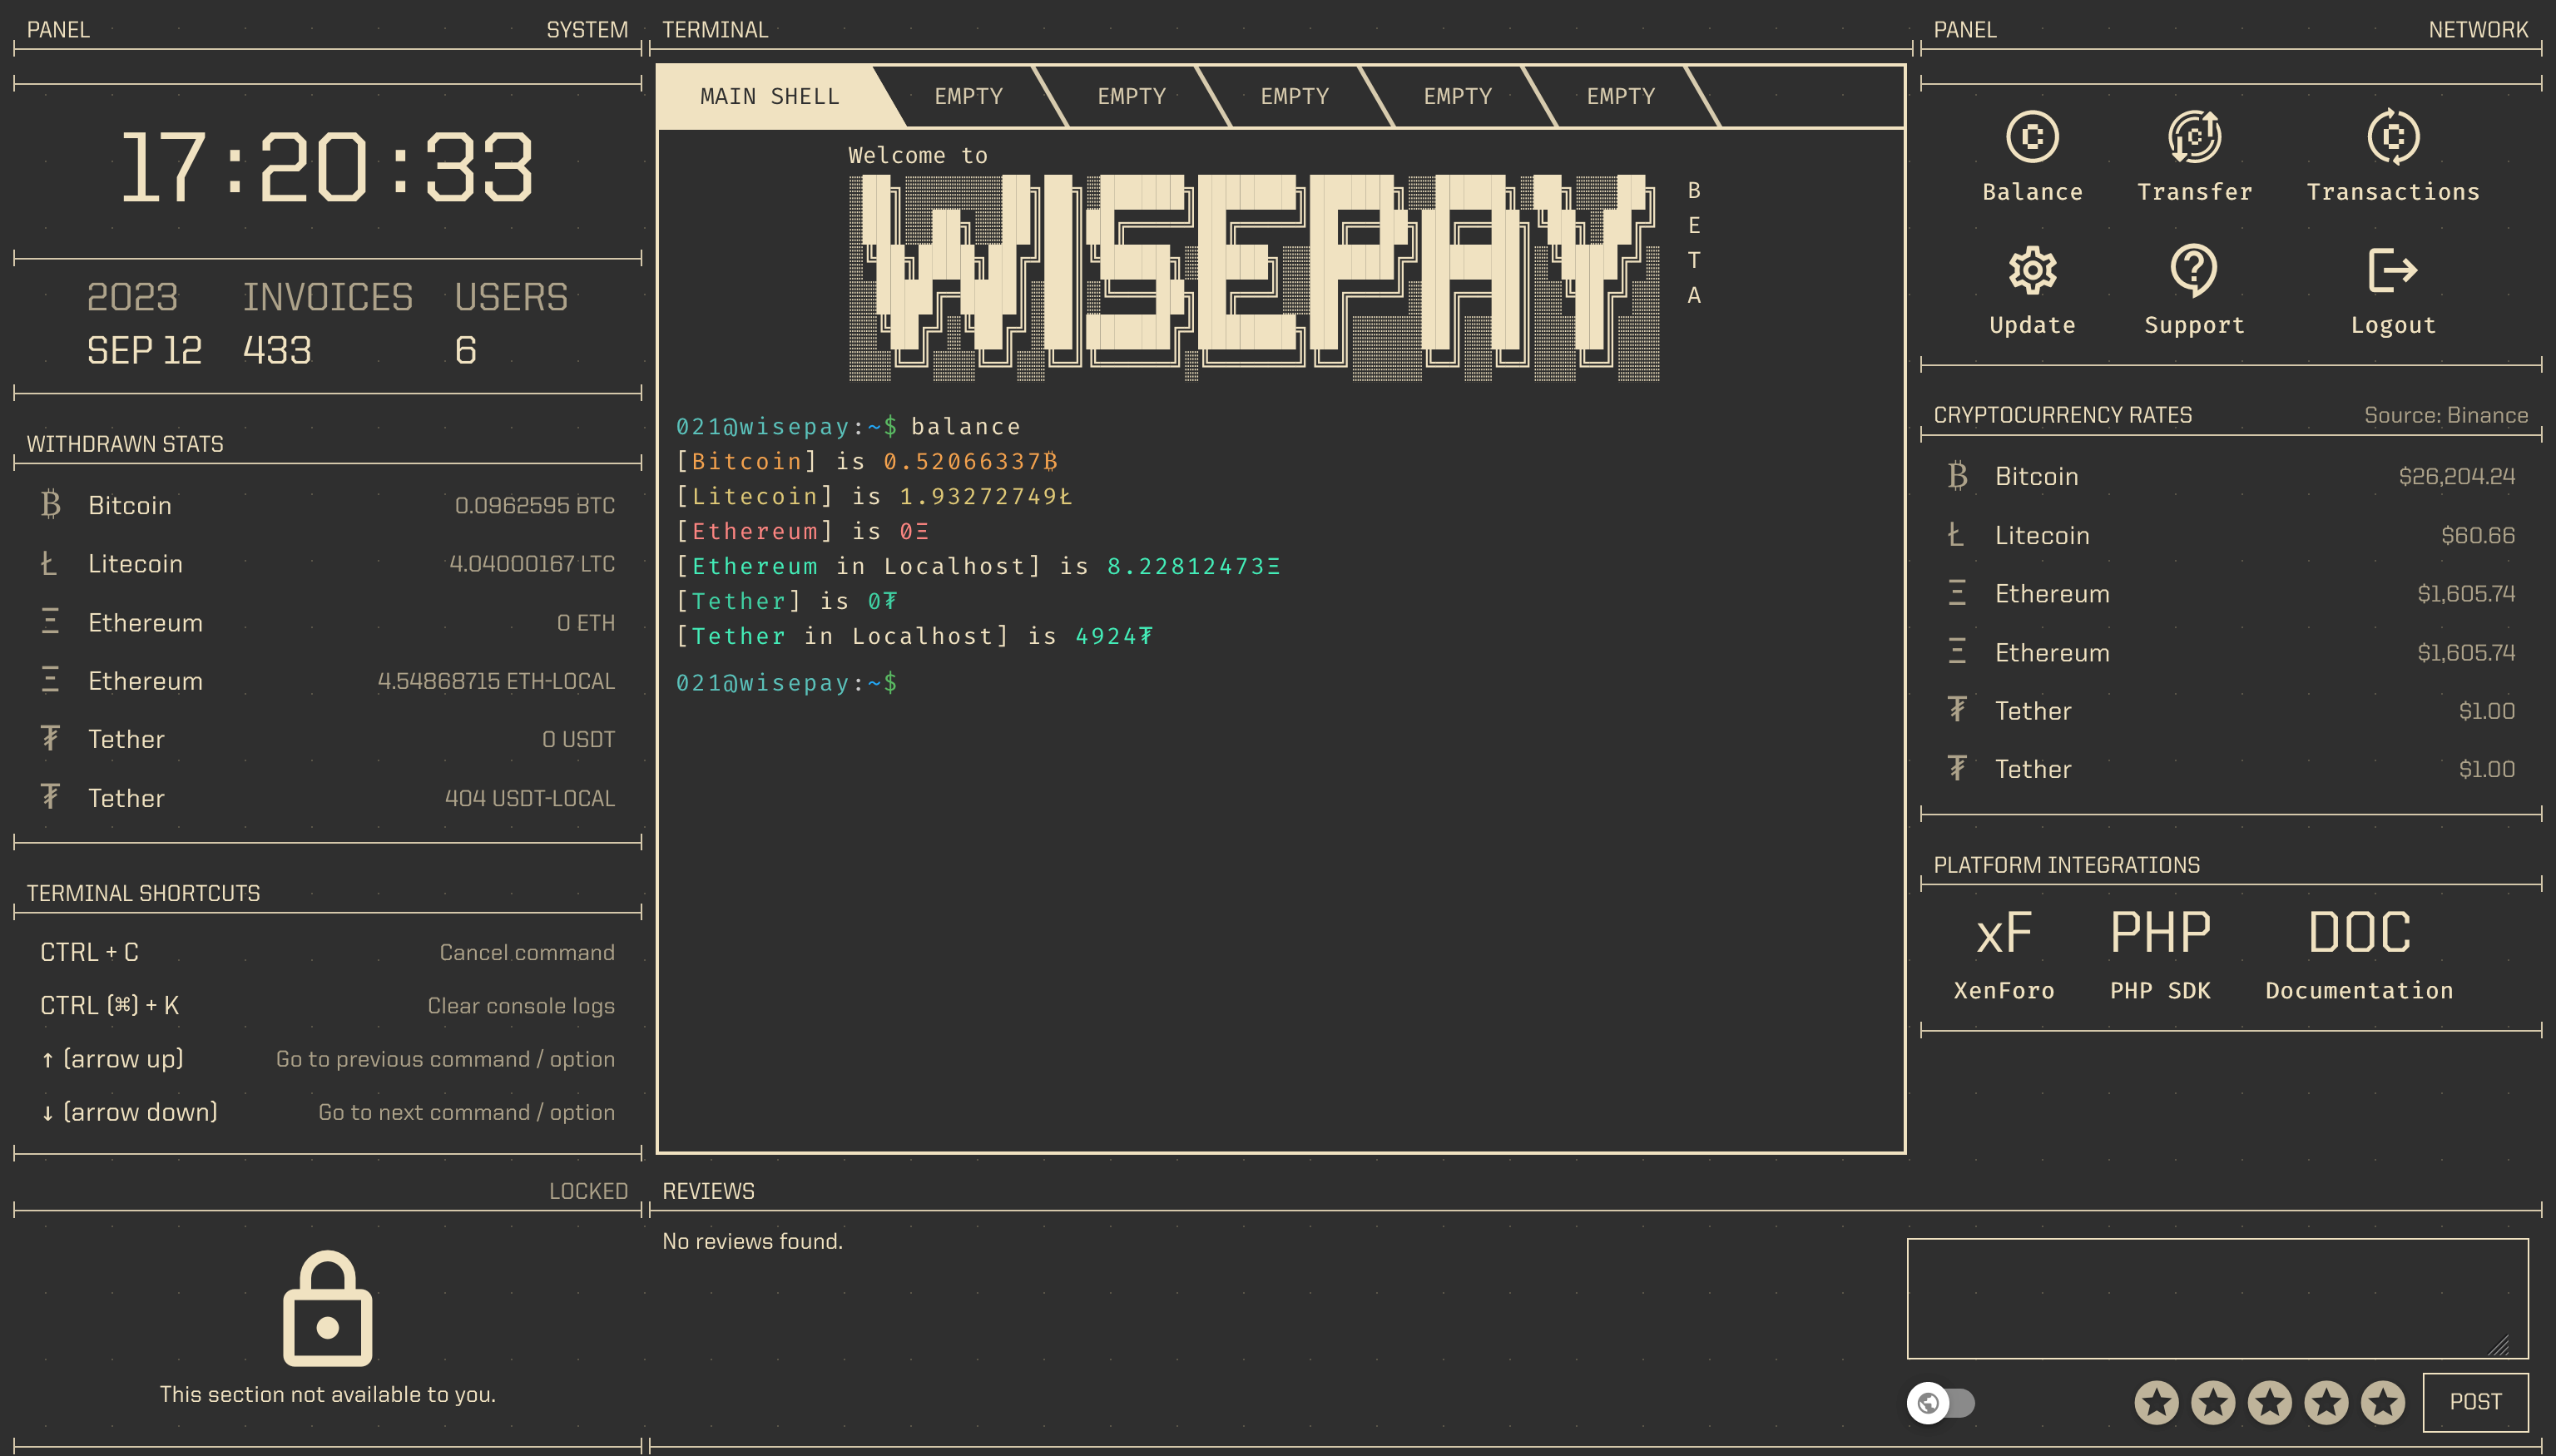Click the 17:20:33 clock display
This screenshot has width=2556, height=1456.
click(x=326, y=167)
